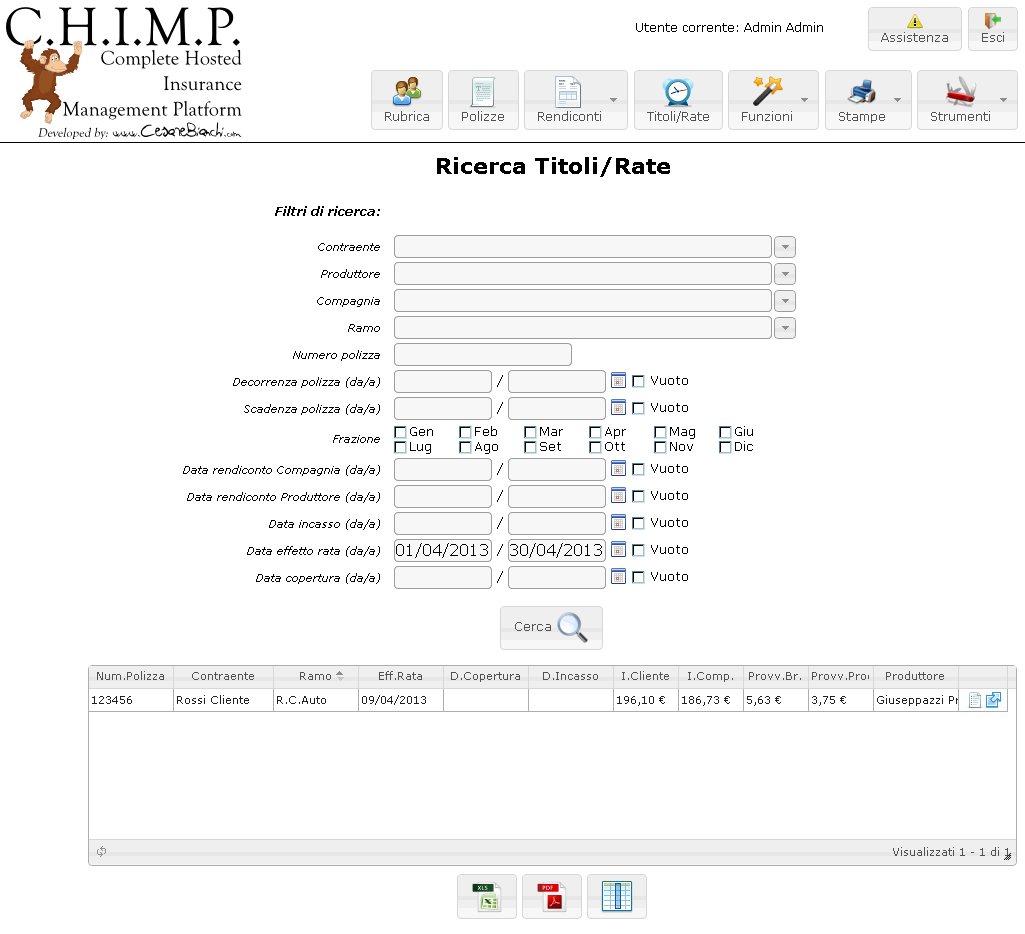This screenshot has height=934, width=1025.
Task: Open calendar for Data rendiconto Produttore
Action: tap(618, 495)
